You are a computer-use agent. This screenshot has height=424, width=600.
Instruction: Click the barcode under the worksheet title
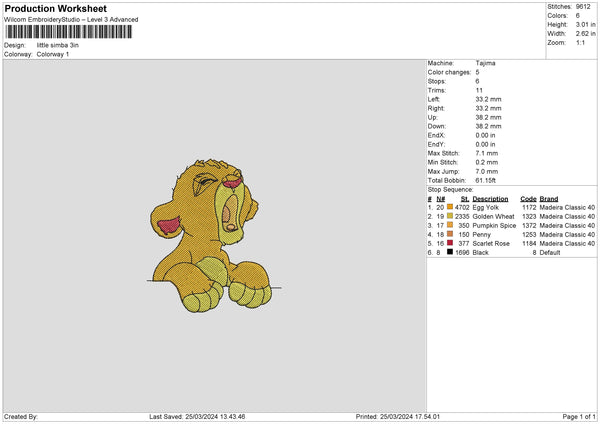(69, 32)
